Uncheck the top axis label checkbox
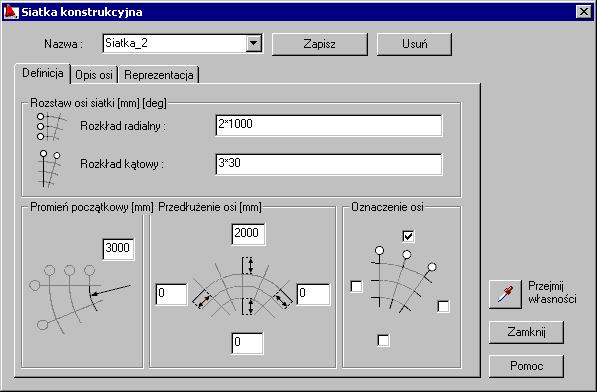Viewport: 597px width, 392px height. pyautogui.click(x=408, y=236)
